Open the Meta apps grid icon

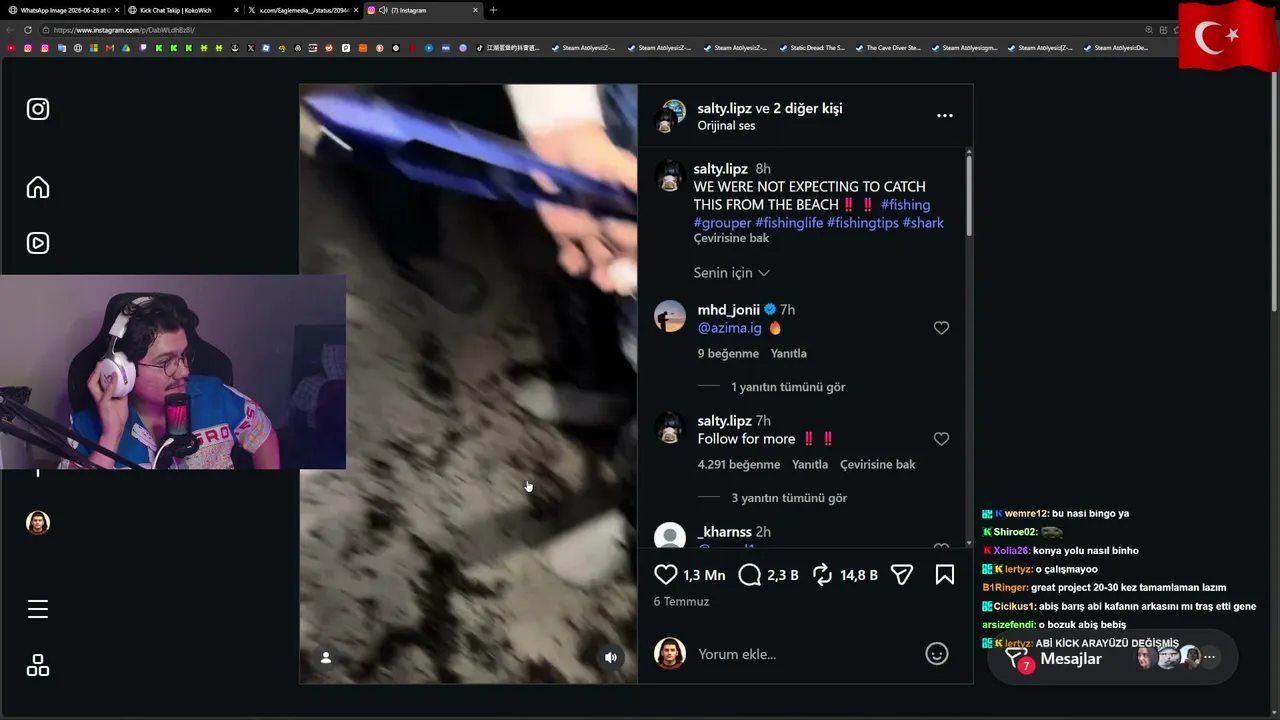[x=38, y=666]
